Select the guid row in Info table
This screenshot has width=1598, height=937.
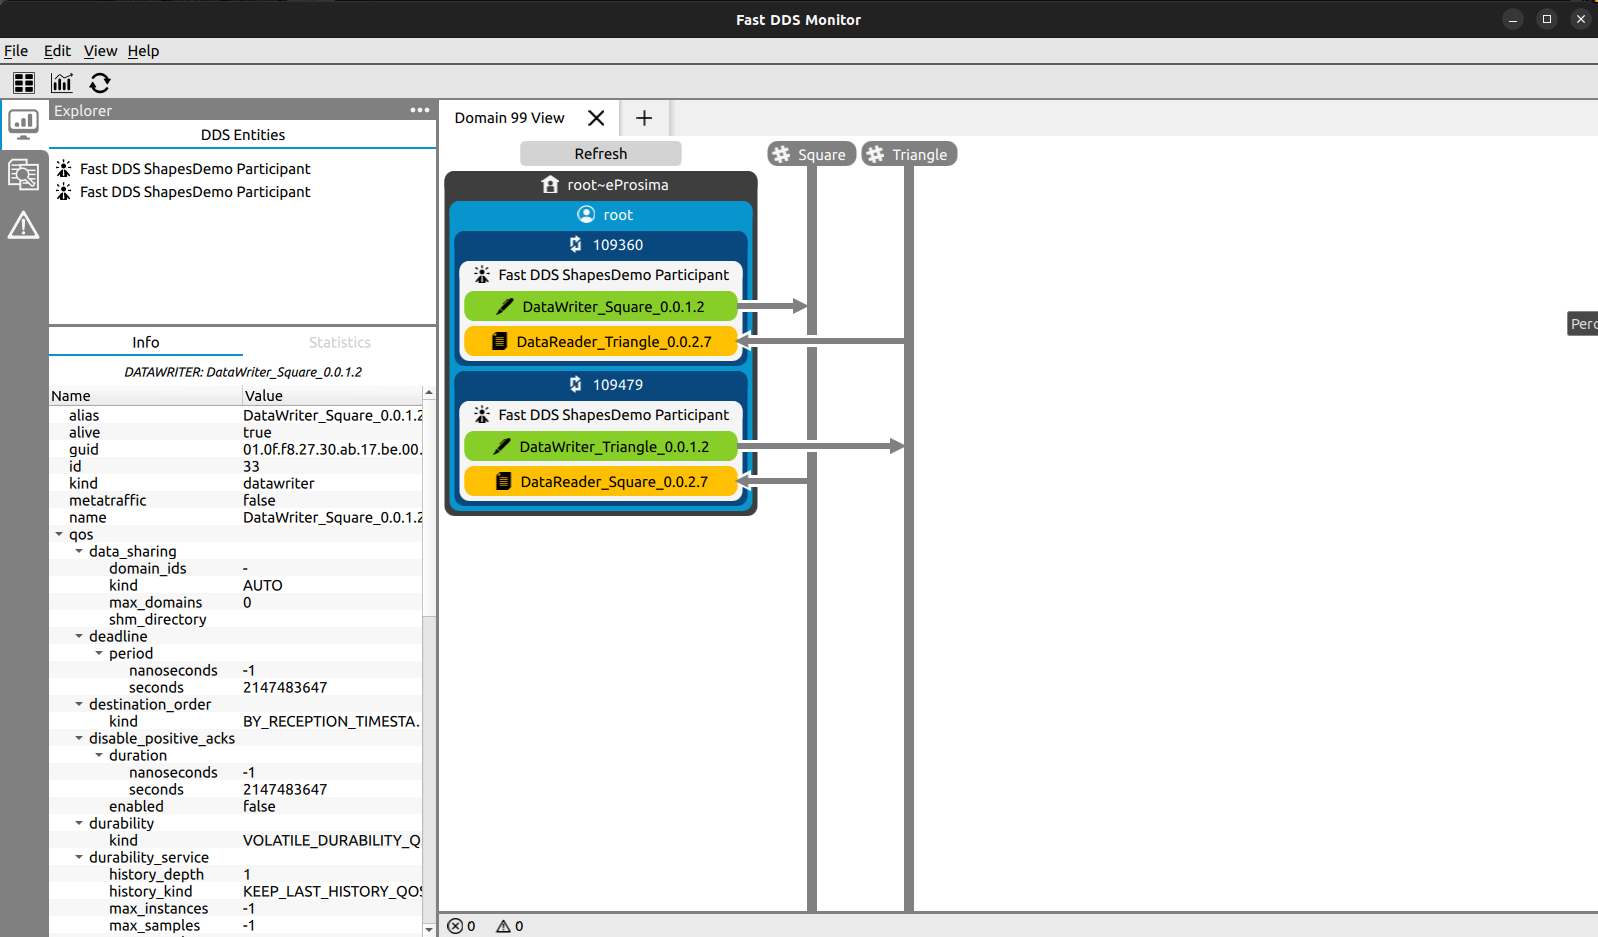tap(236, 449)
